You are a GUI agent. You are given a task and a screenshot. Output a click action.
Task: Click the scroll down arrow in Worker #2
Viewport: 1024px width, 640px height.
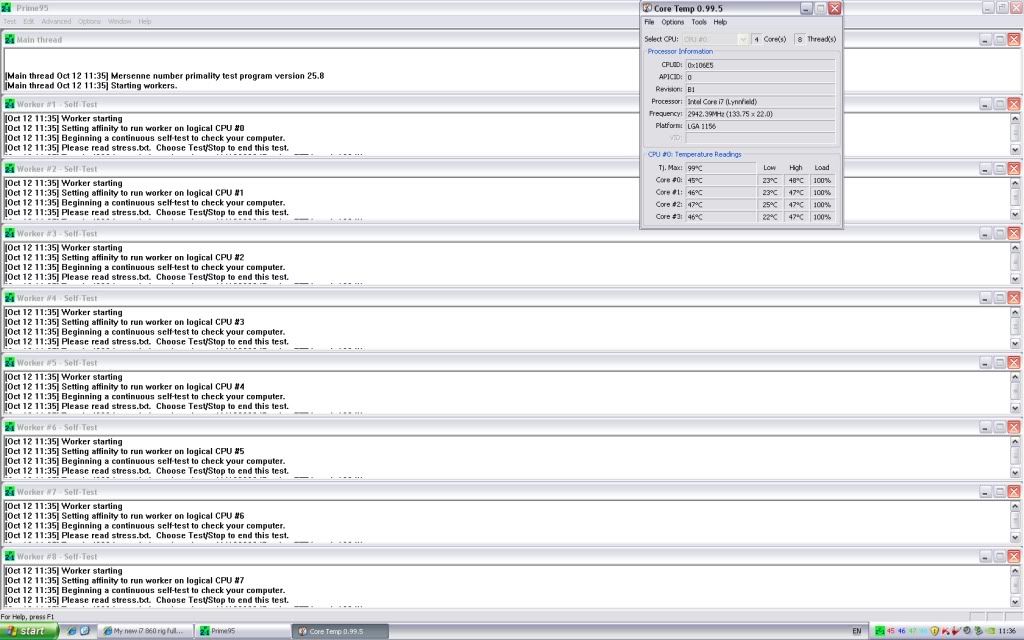(1015, 214)
